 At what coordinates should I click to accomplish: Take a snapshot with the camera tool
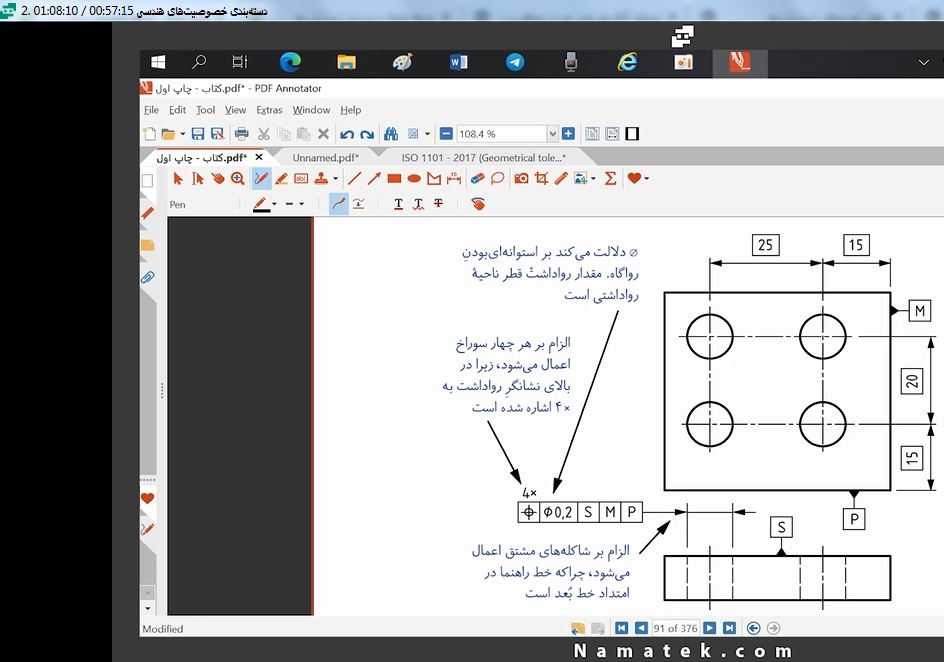(x=521, y=178)
